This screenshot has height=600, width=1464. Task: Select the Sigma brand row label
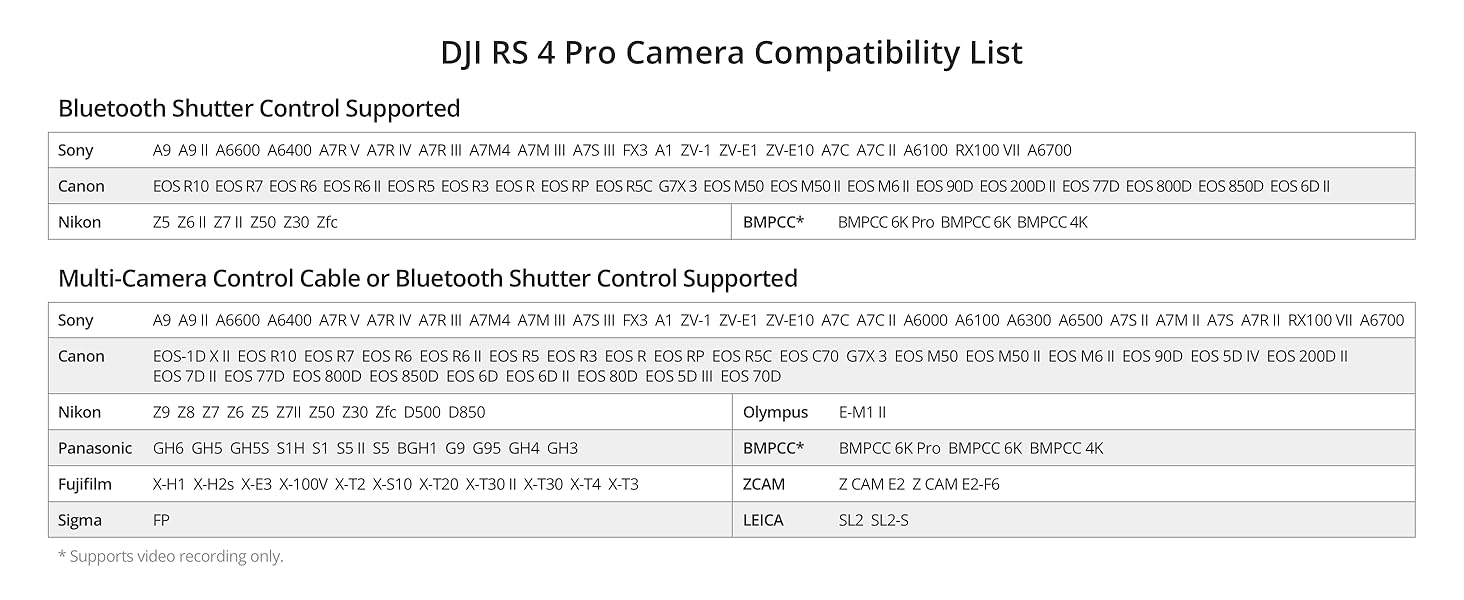pos(80,520)
